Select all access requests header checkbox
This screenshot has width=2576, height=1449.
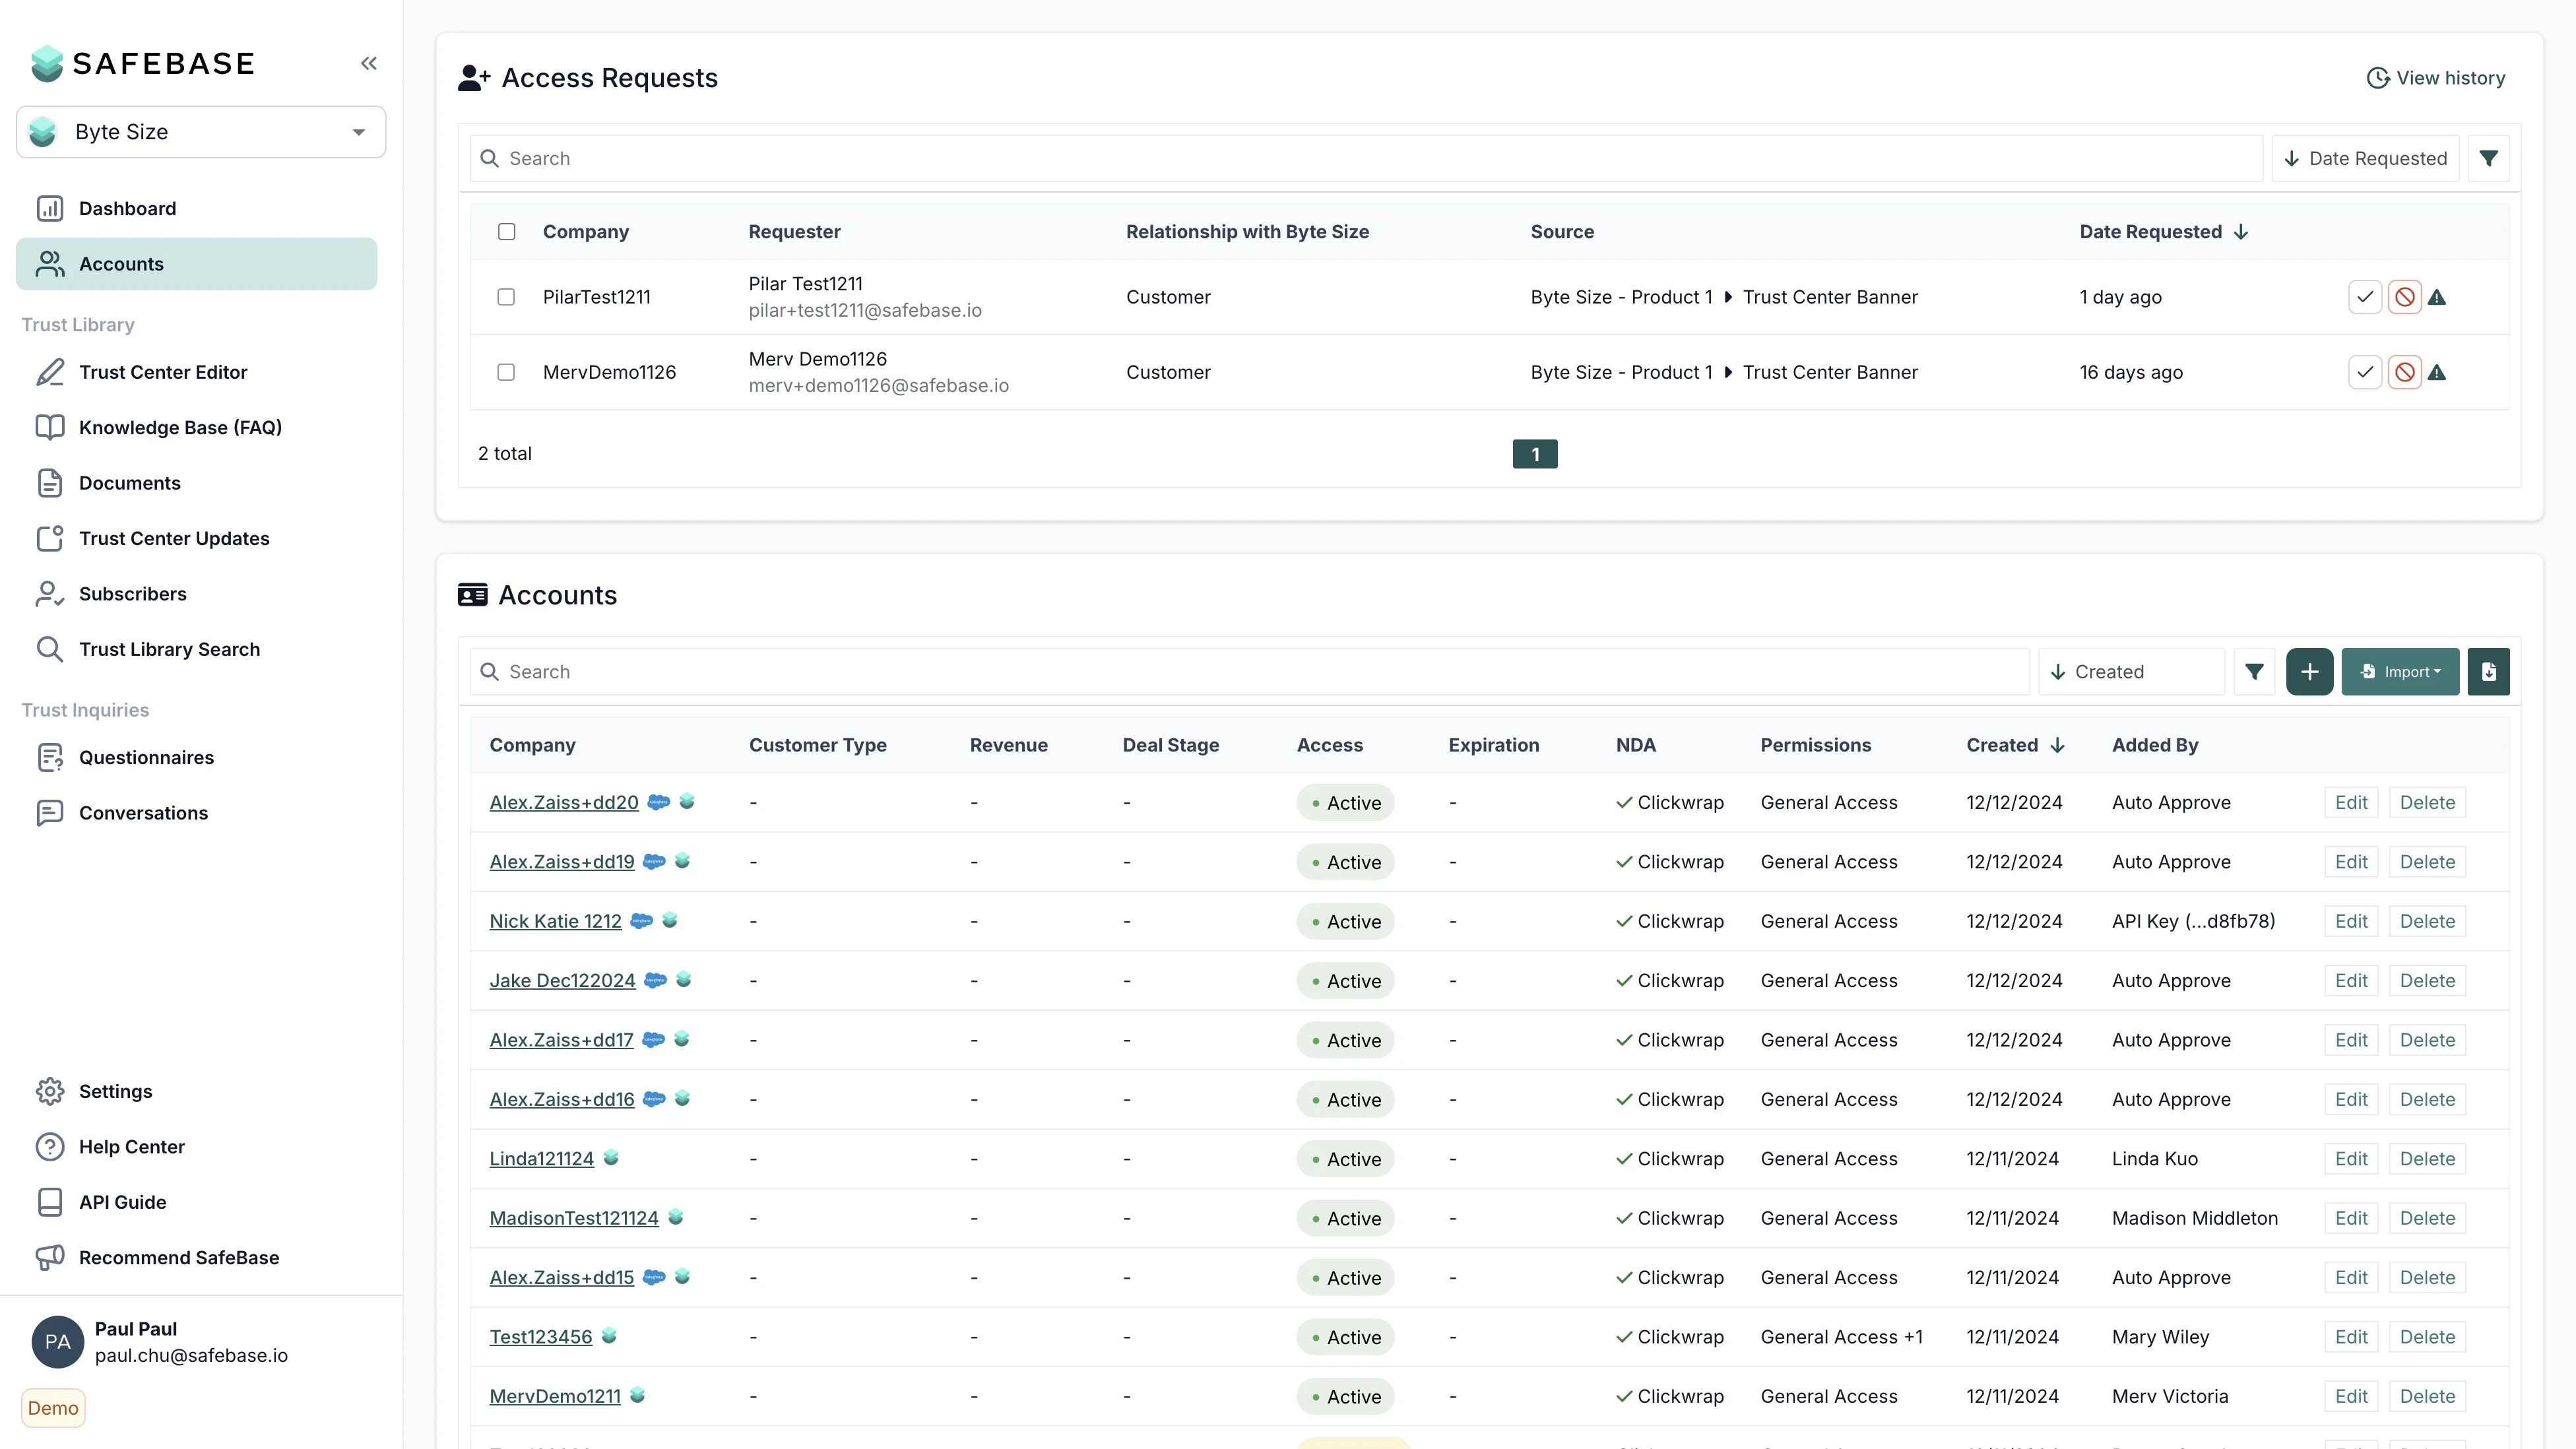507,232
